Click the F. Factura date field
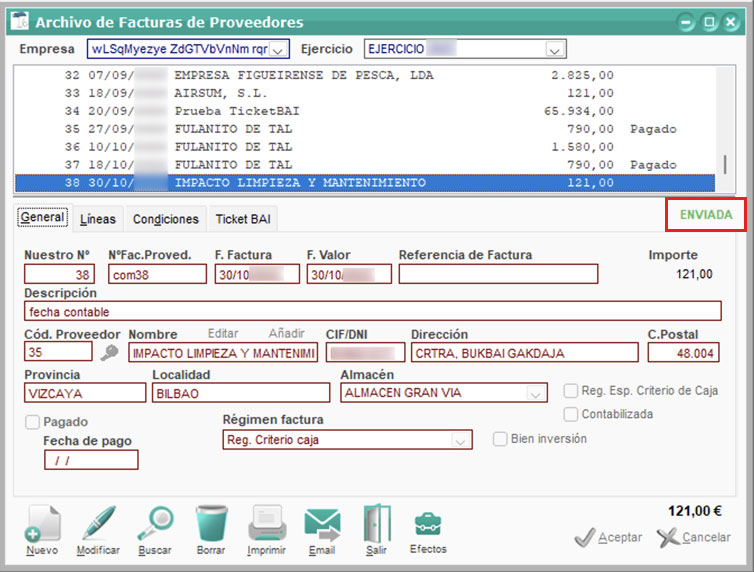Screen dimensions: 754x572 click(x=257, y=274)
